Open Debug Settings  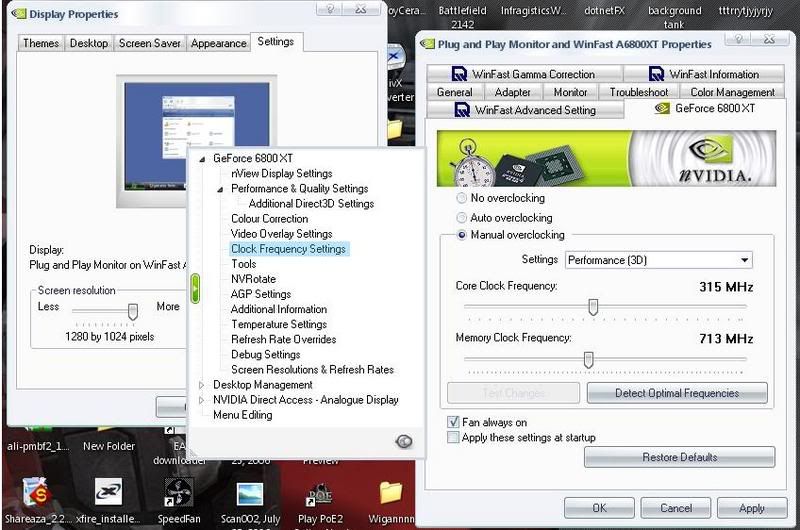(265, 355)
